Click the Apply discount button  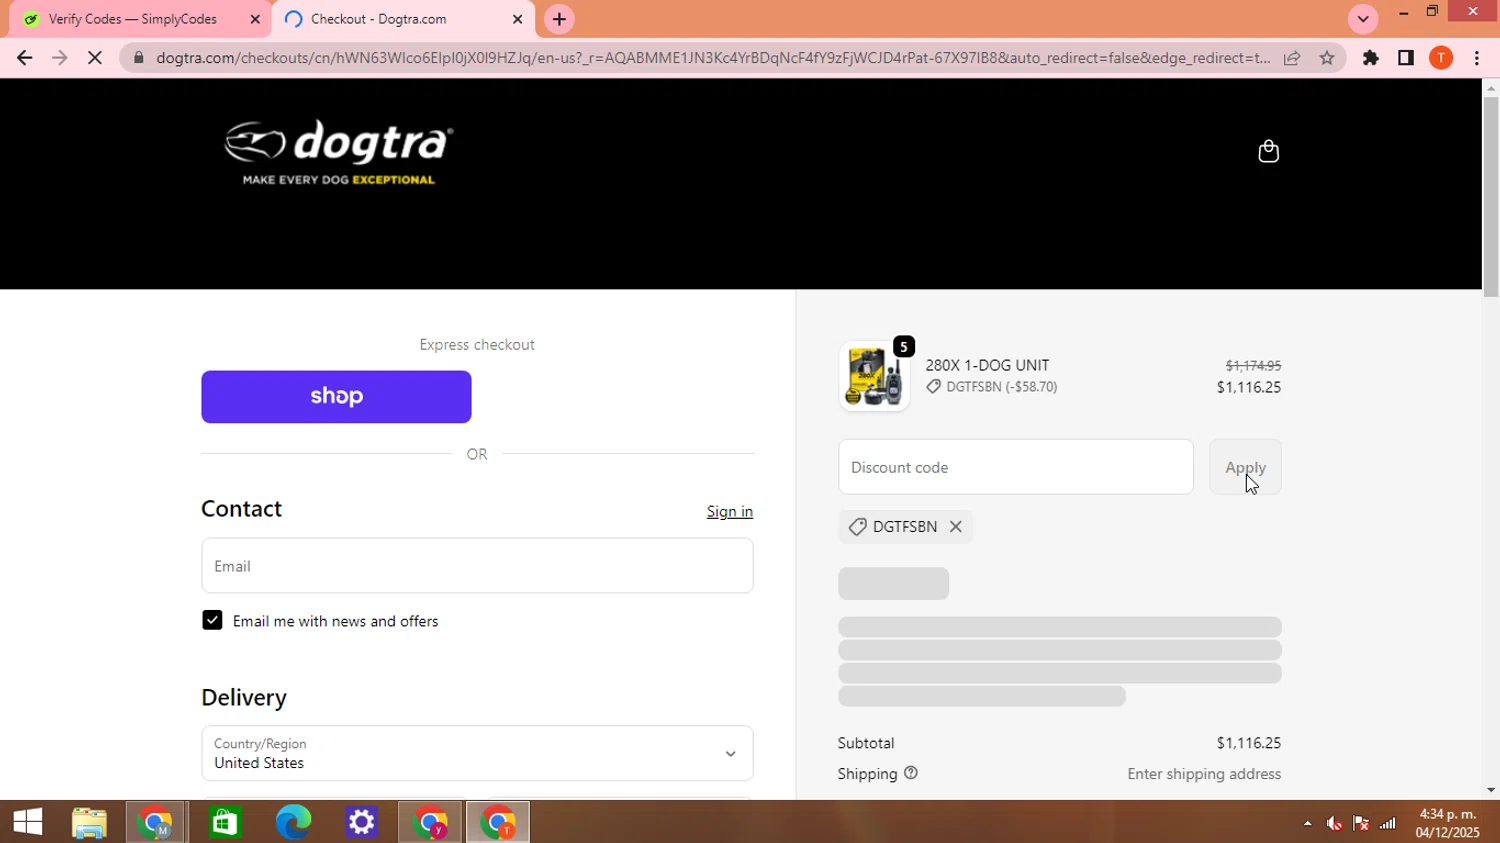[1245, 467]
